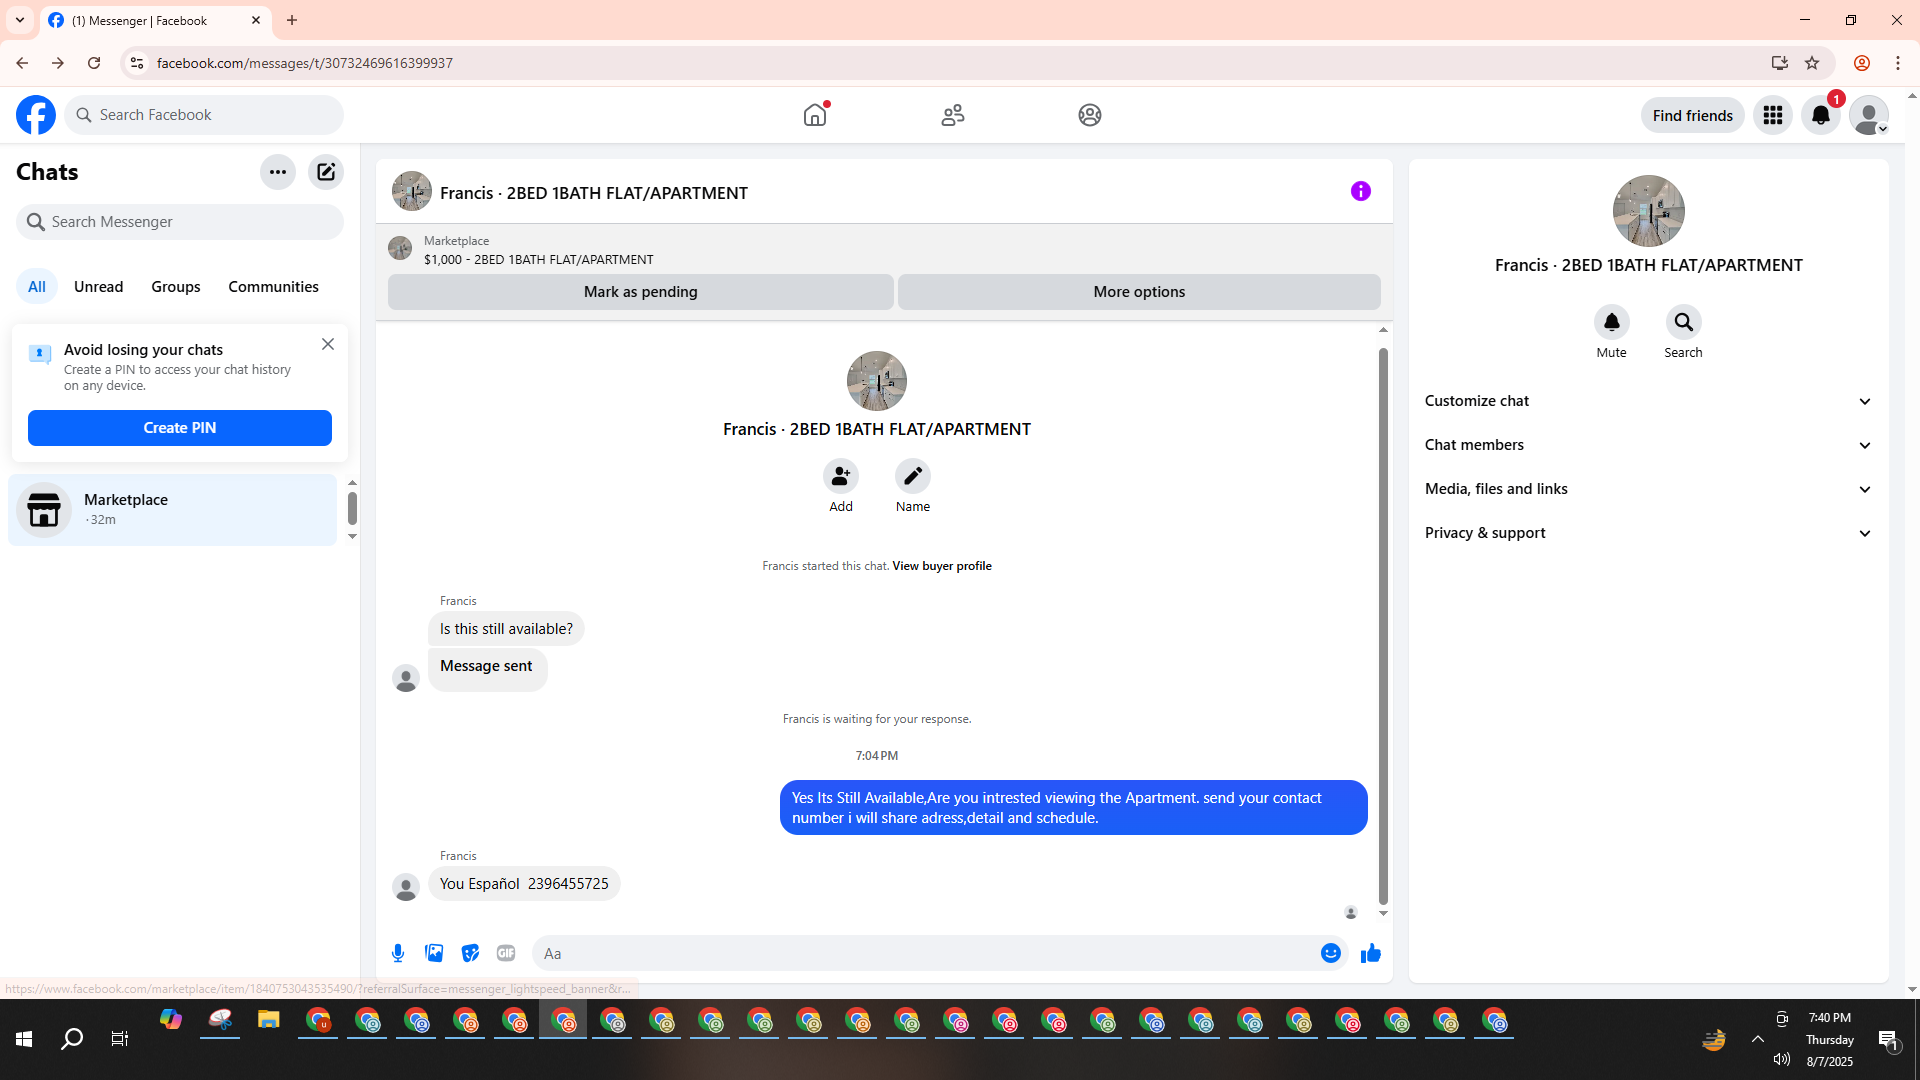Dismiss the Avoid losing your chats card
Image resolution: width=1920 pixels, height=1080 pixels.
328,344
